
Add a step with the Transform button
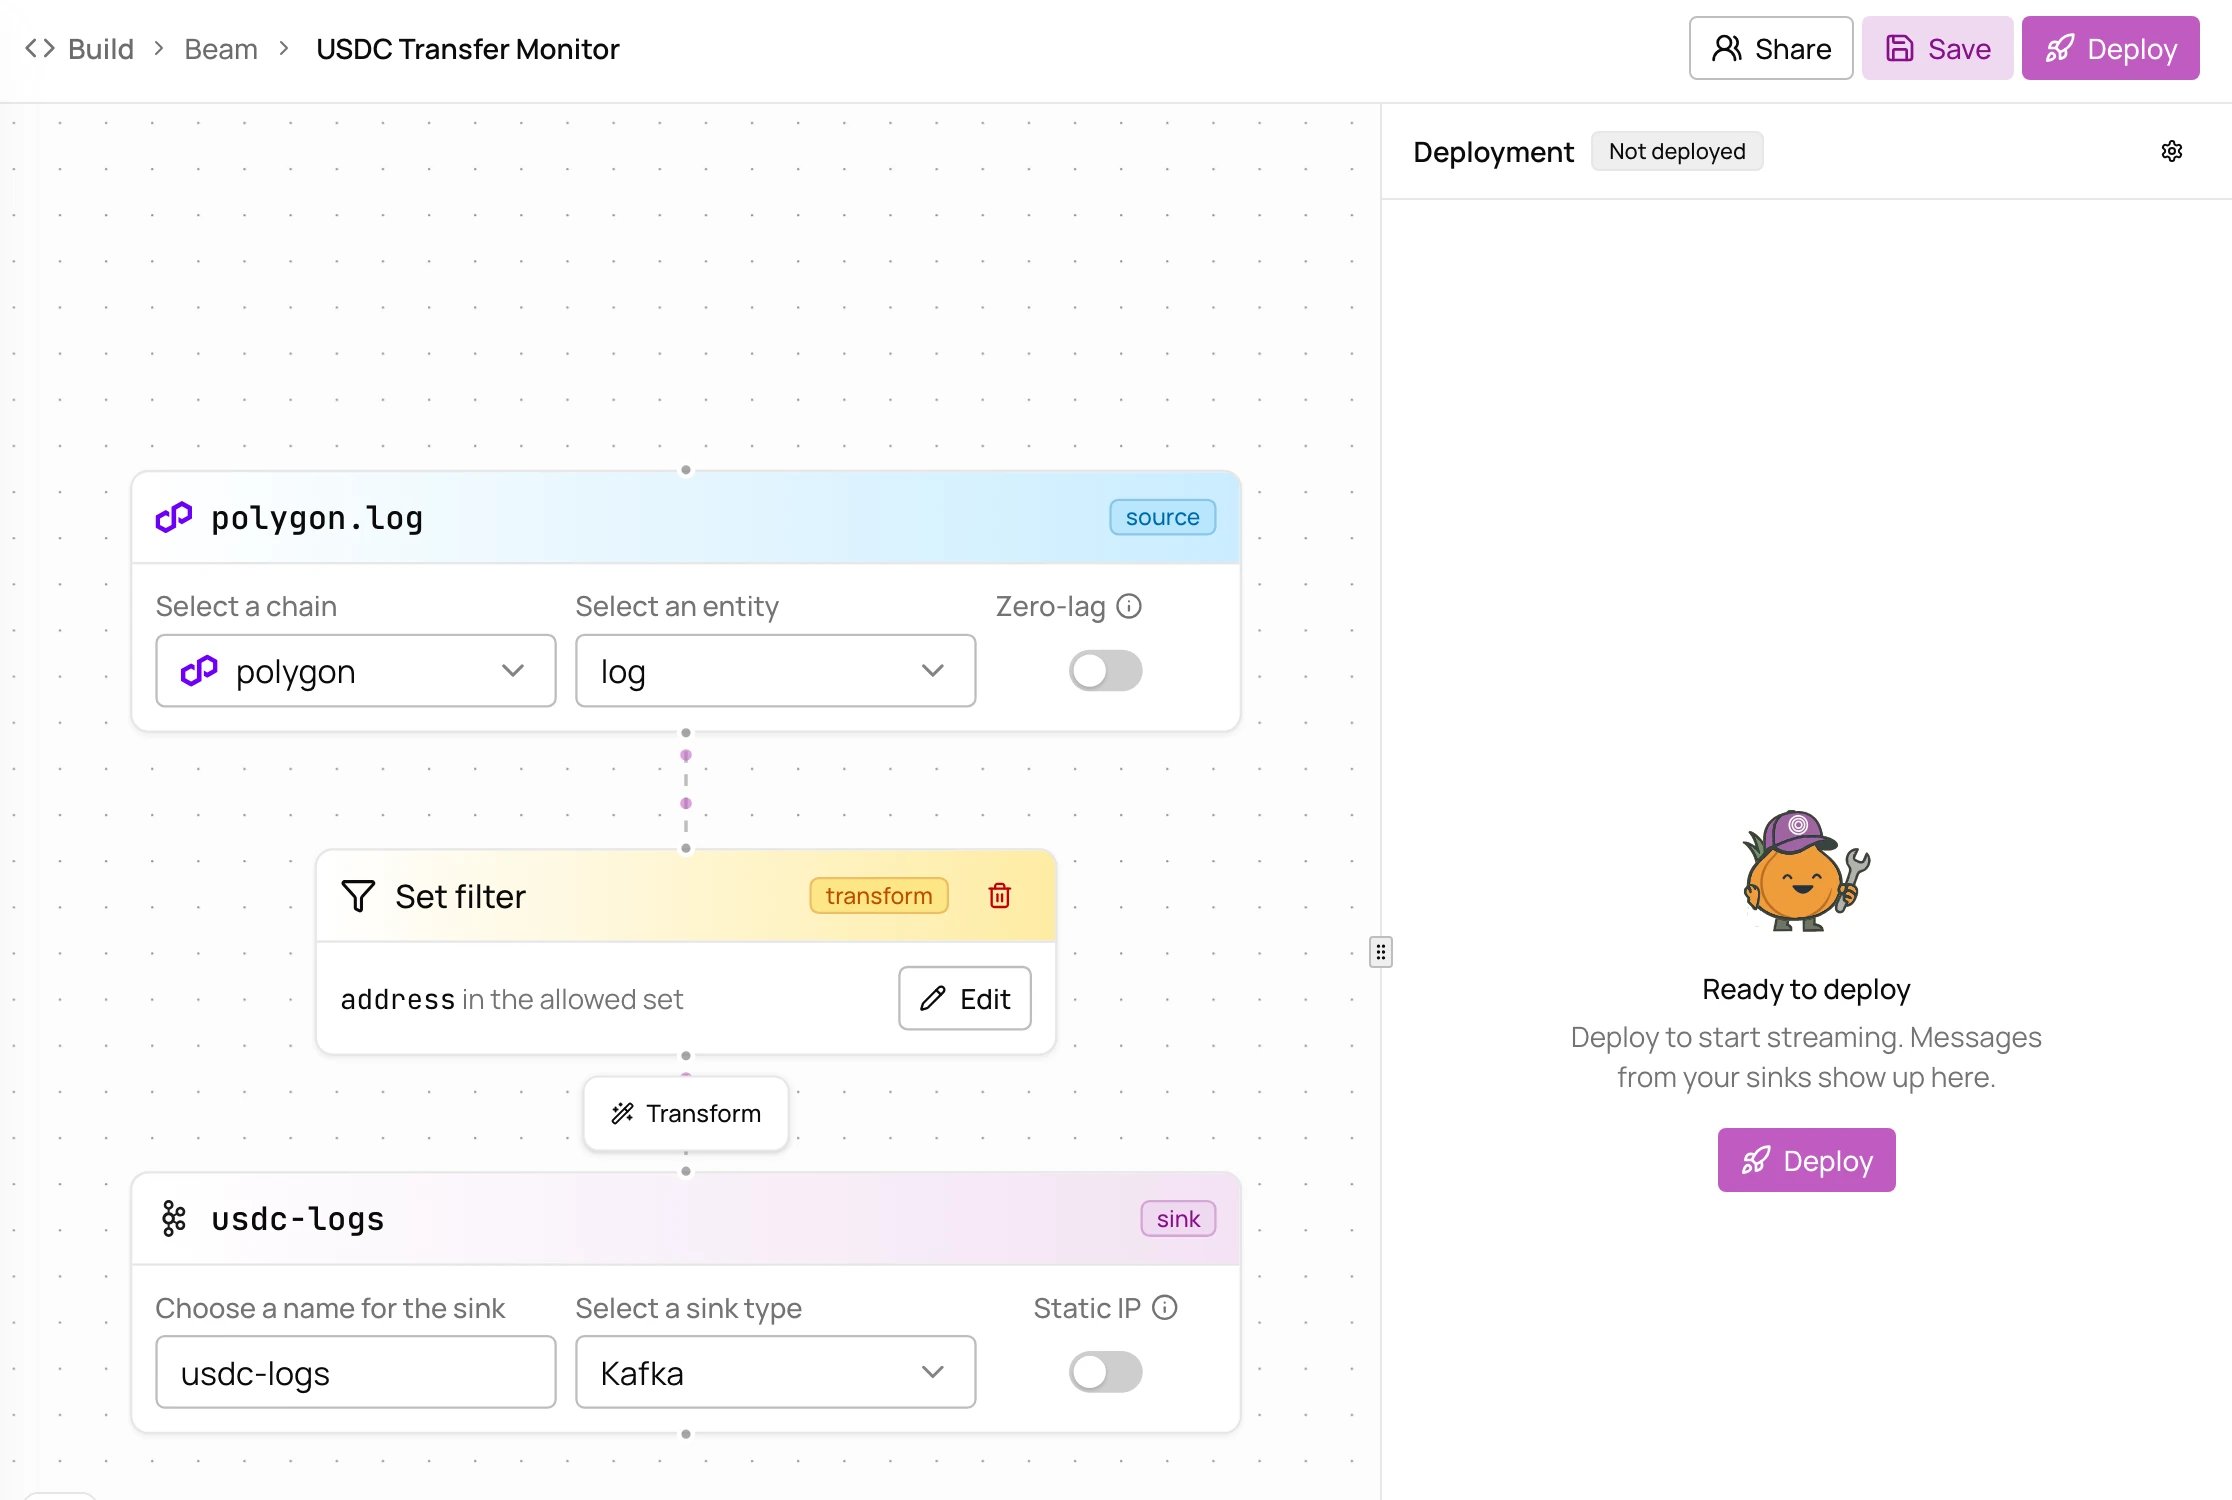click(686, 1113)
